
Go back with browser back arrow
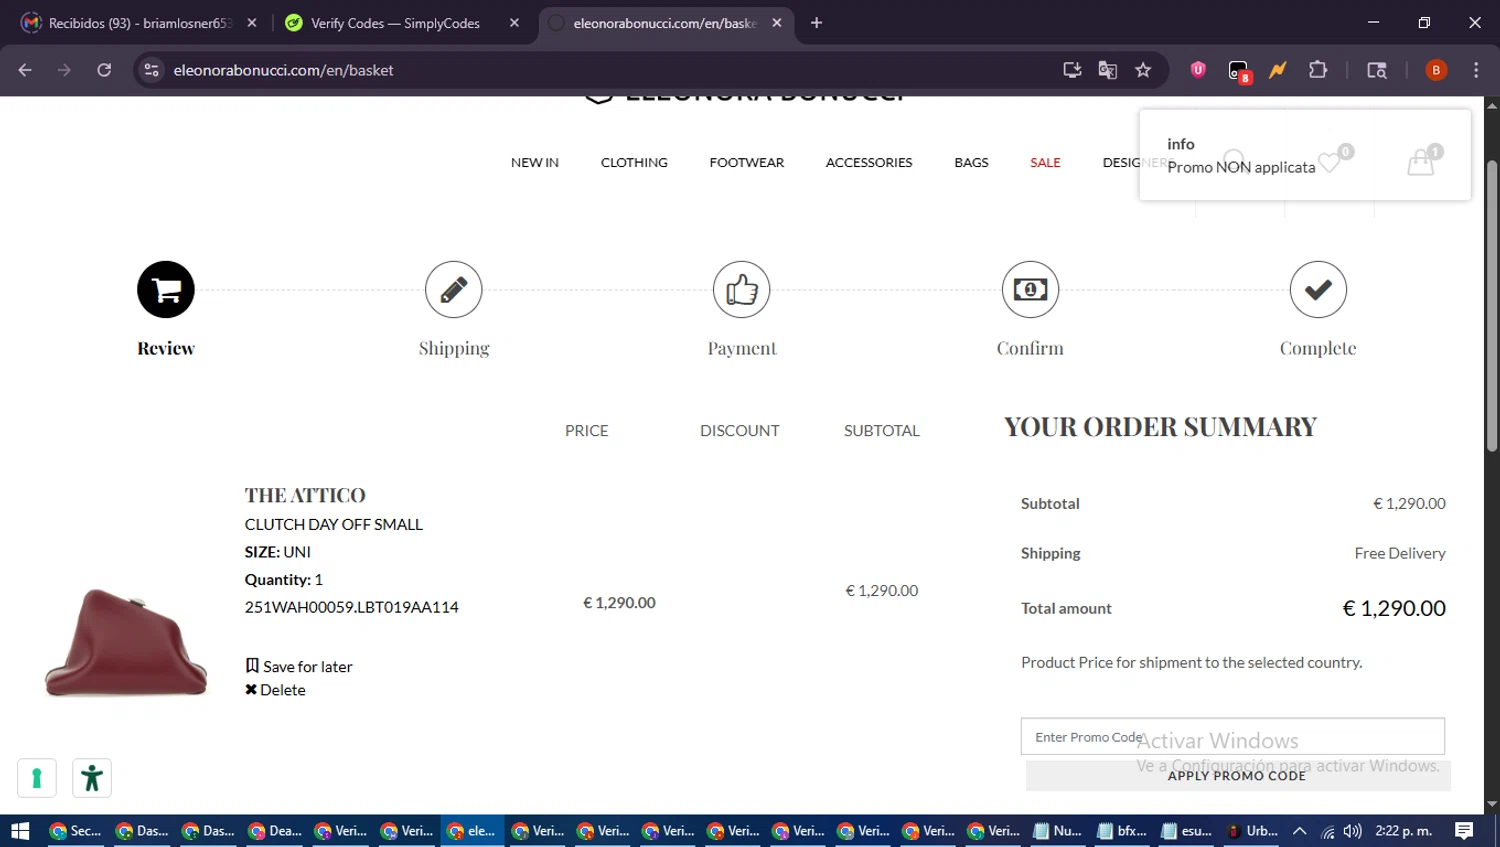[x=25, y=70]
